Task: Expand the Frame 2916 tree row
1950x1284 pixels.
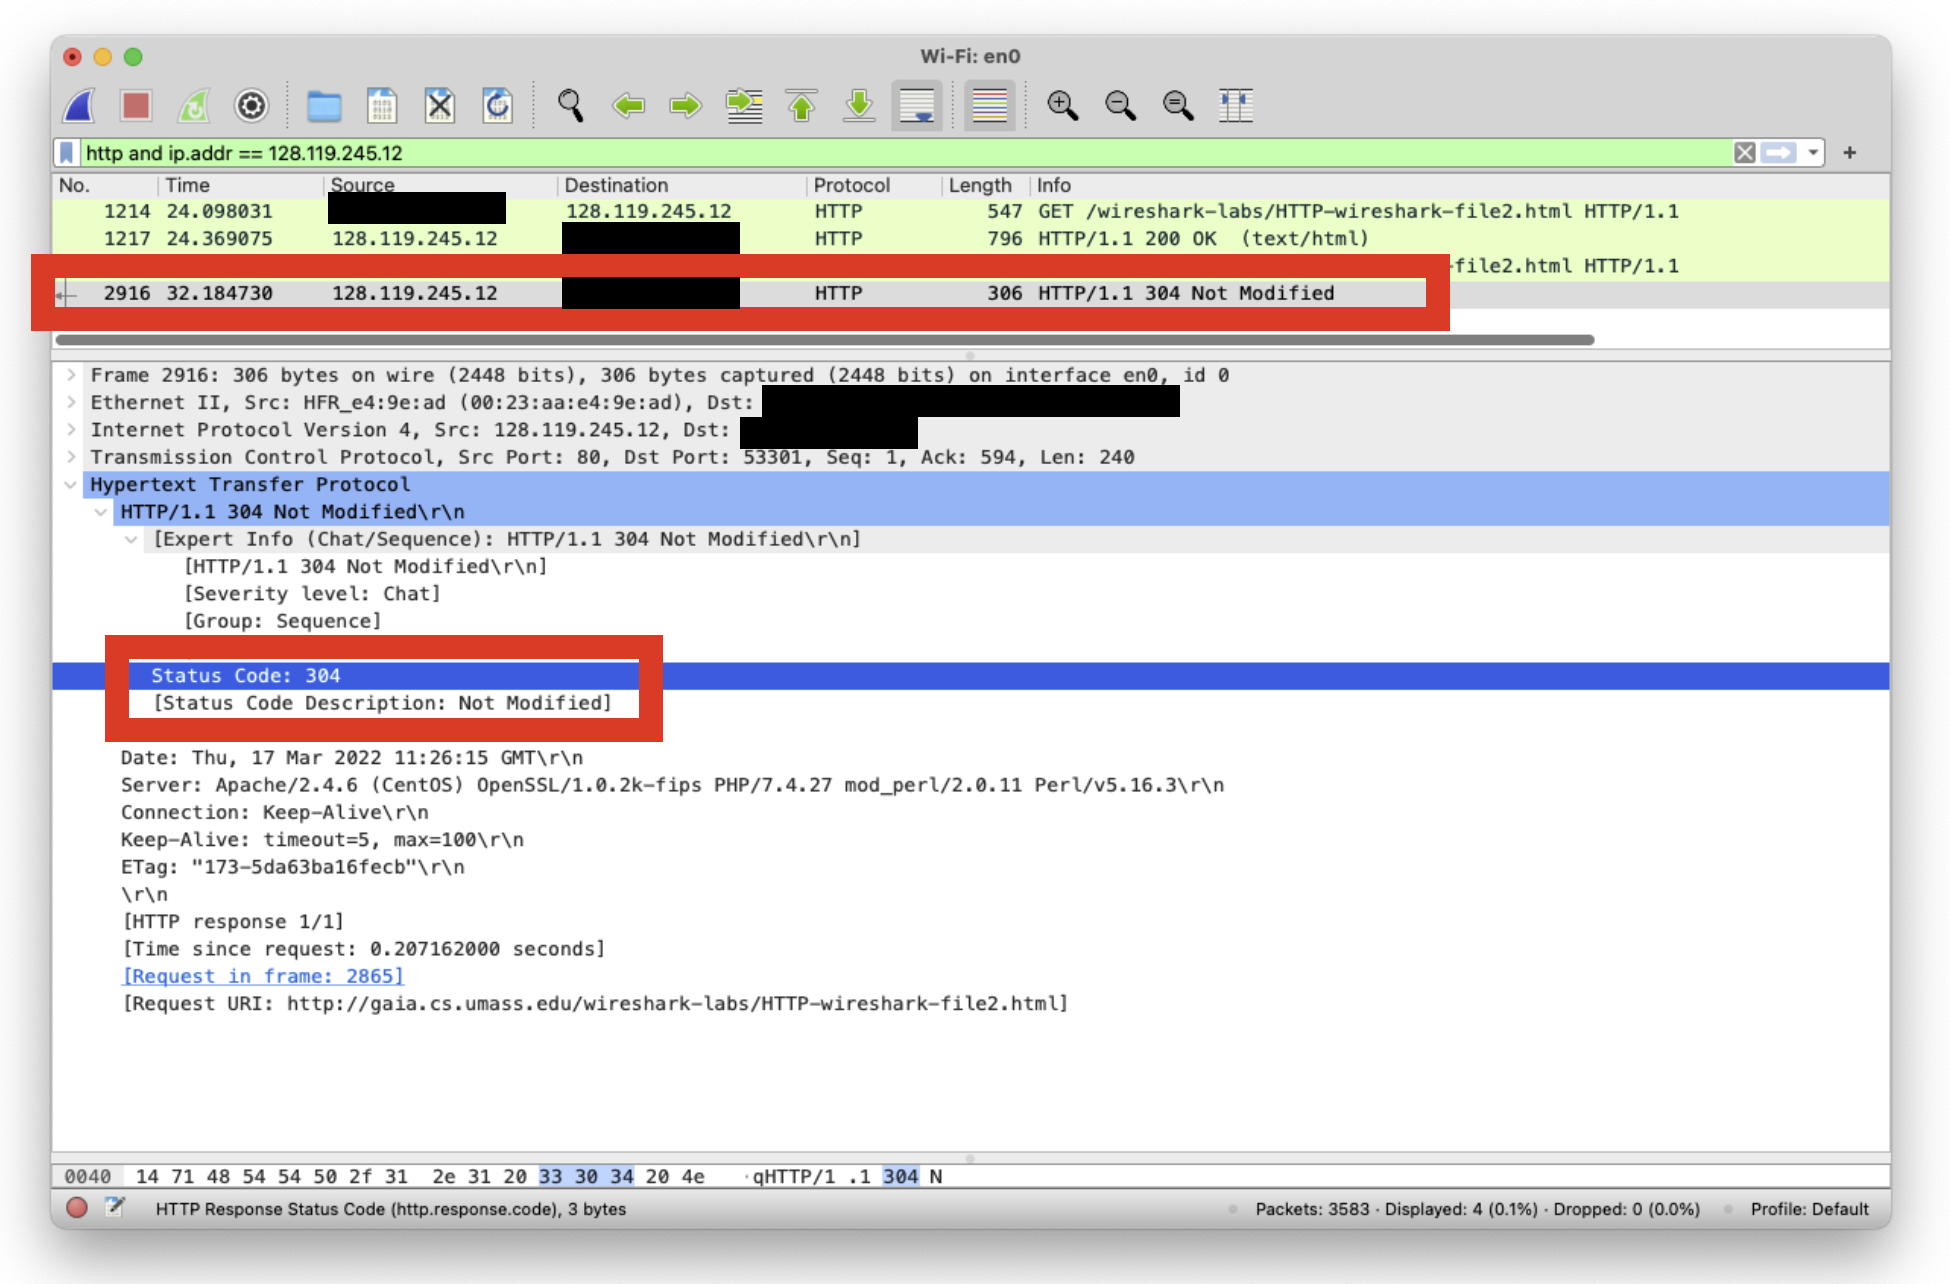Action: (x=71, y=375)
